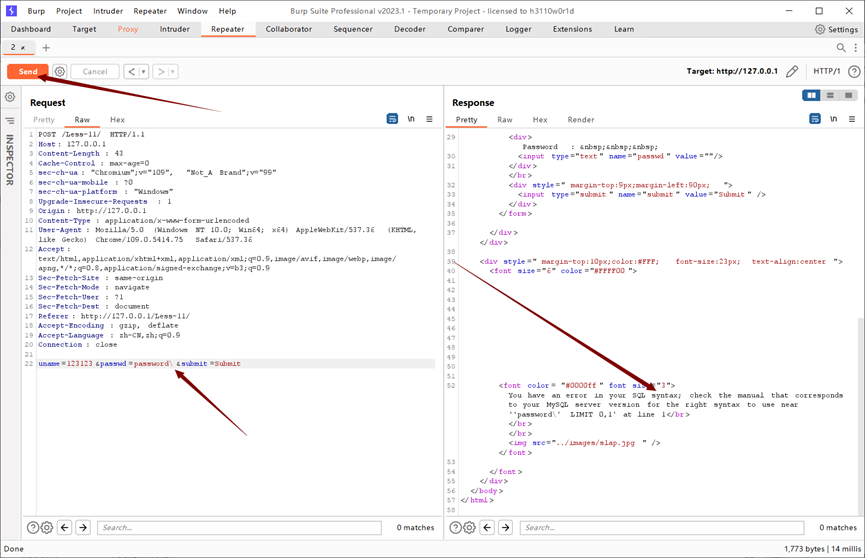The image size is (865, 558).
Task: Click the Request search input field
Action: point(239,528)
